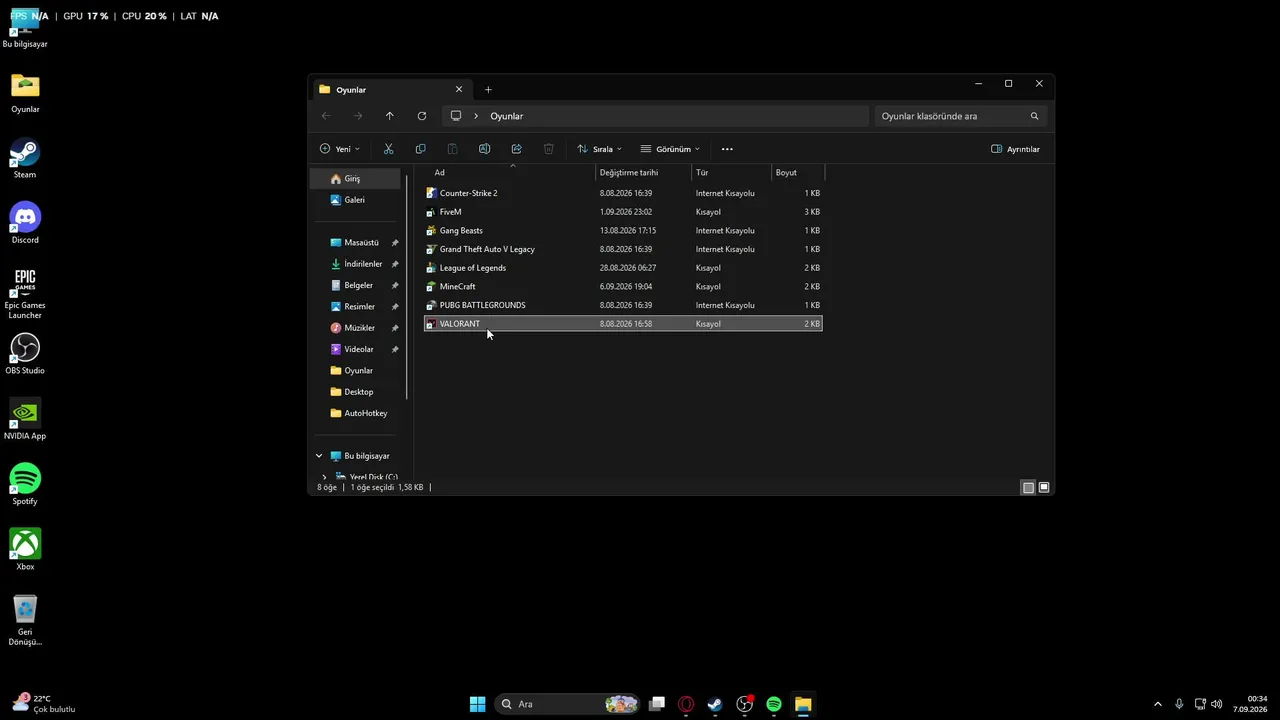Click the search magnifier in Explorer's search box
The width and height of the screenshot is (1280, 720).
point(1034,116)
